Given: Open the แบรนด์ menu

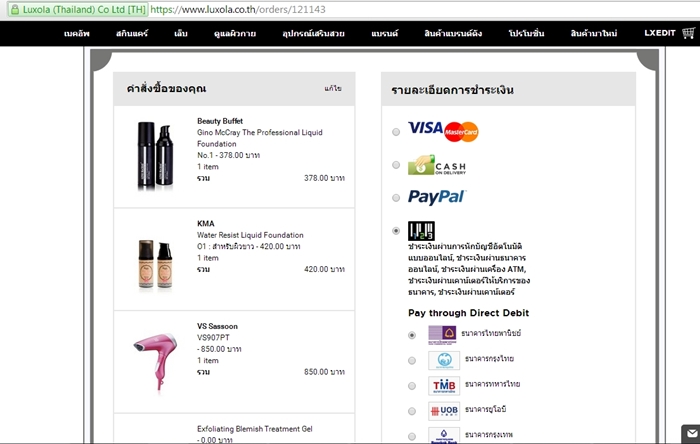Looking at the screenshot, I should (384, 33).
